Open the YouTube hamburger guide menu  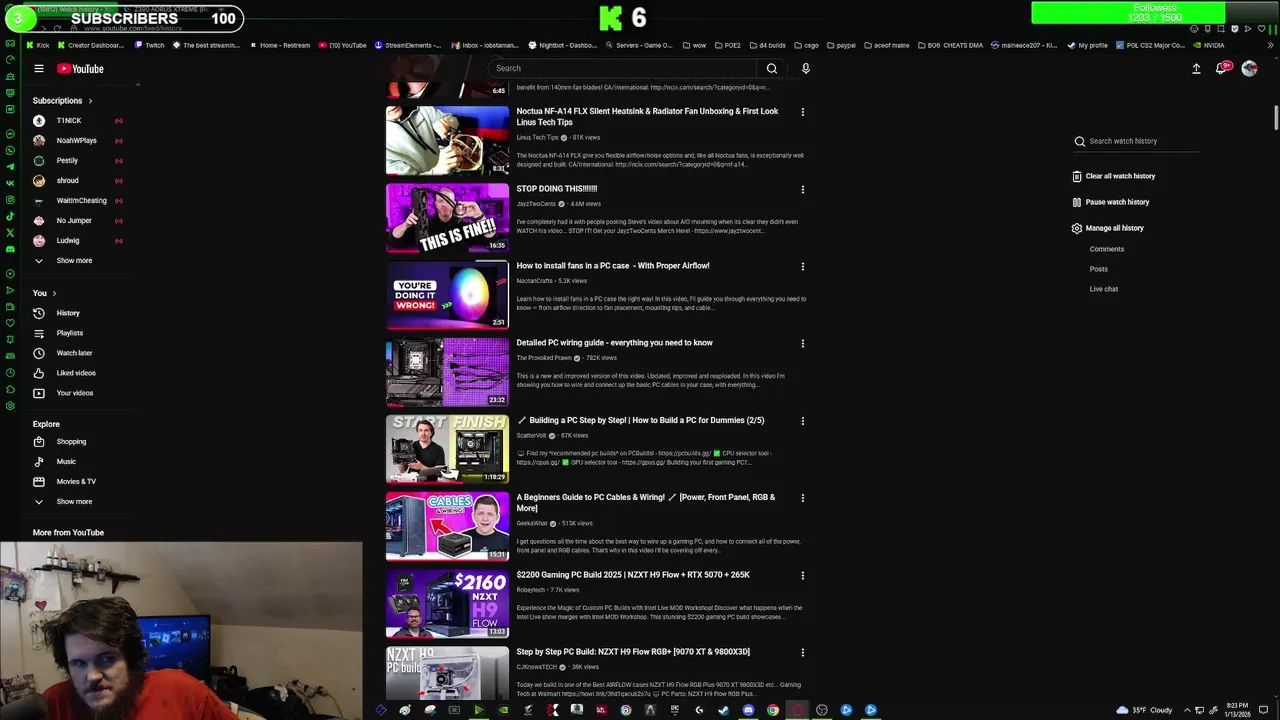pyautogui.click(x=39, y=69)
